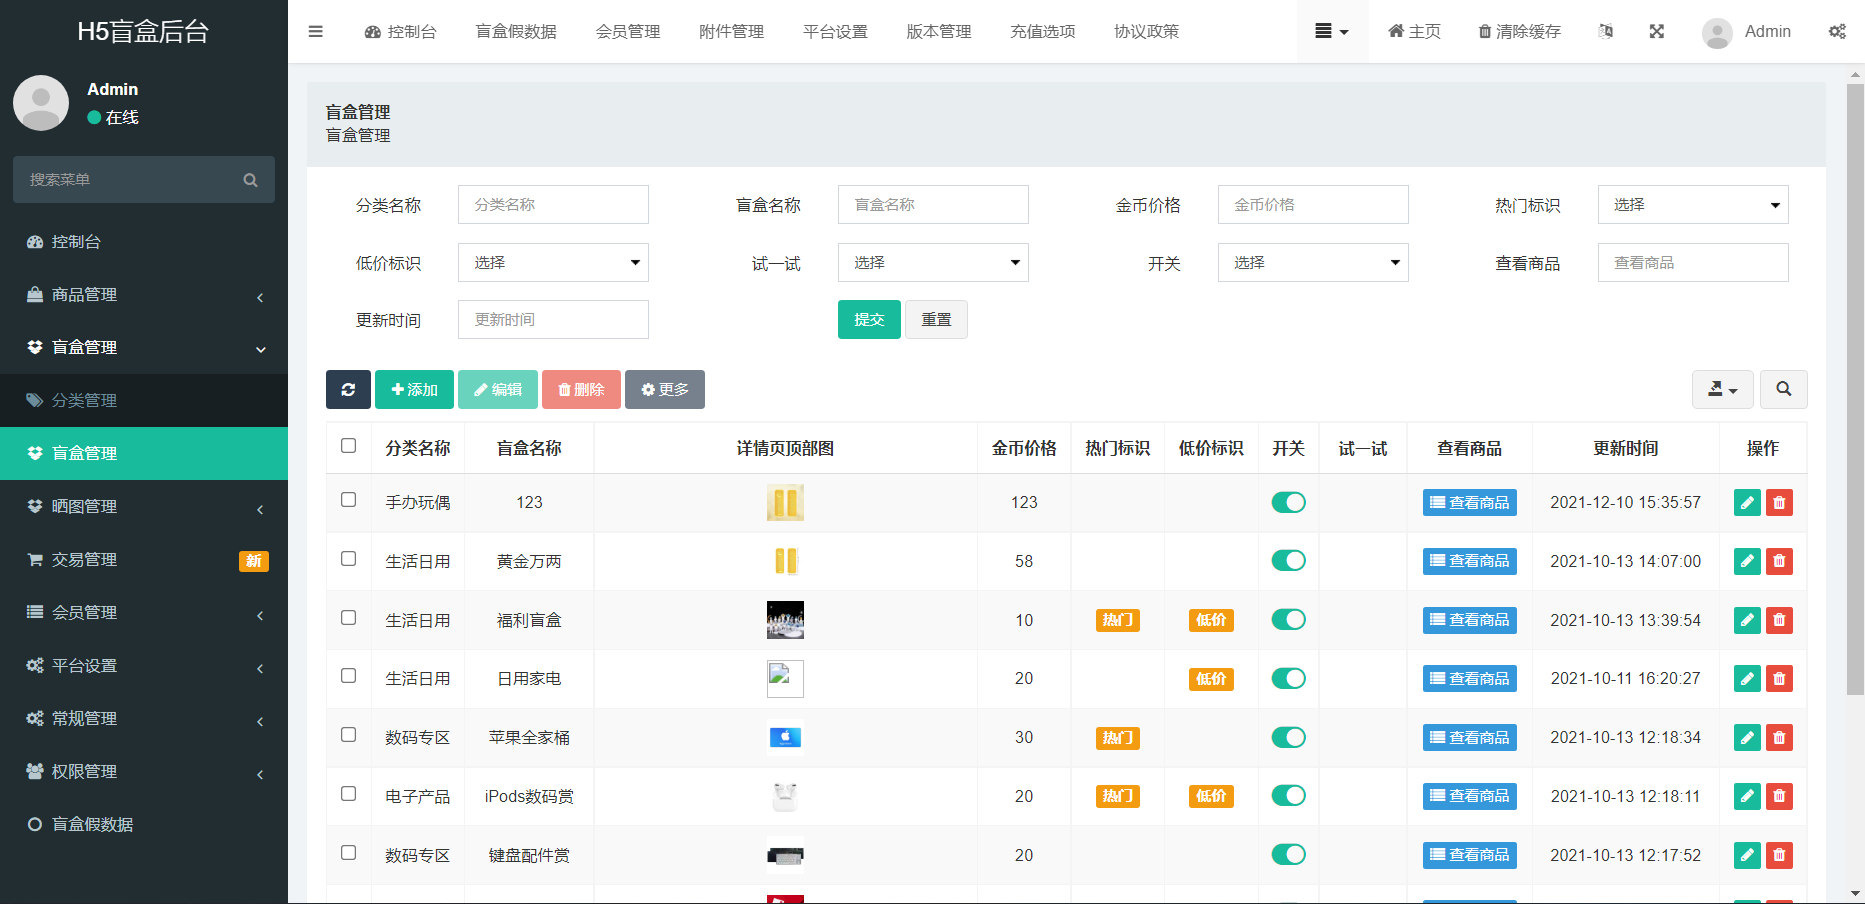Screen dimensions: 1865x904
Task: Click the Admin avatar in sidebar
Action: pos(41,103)
